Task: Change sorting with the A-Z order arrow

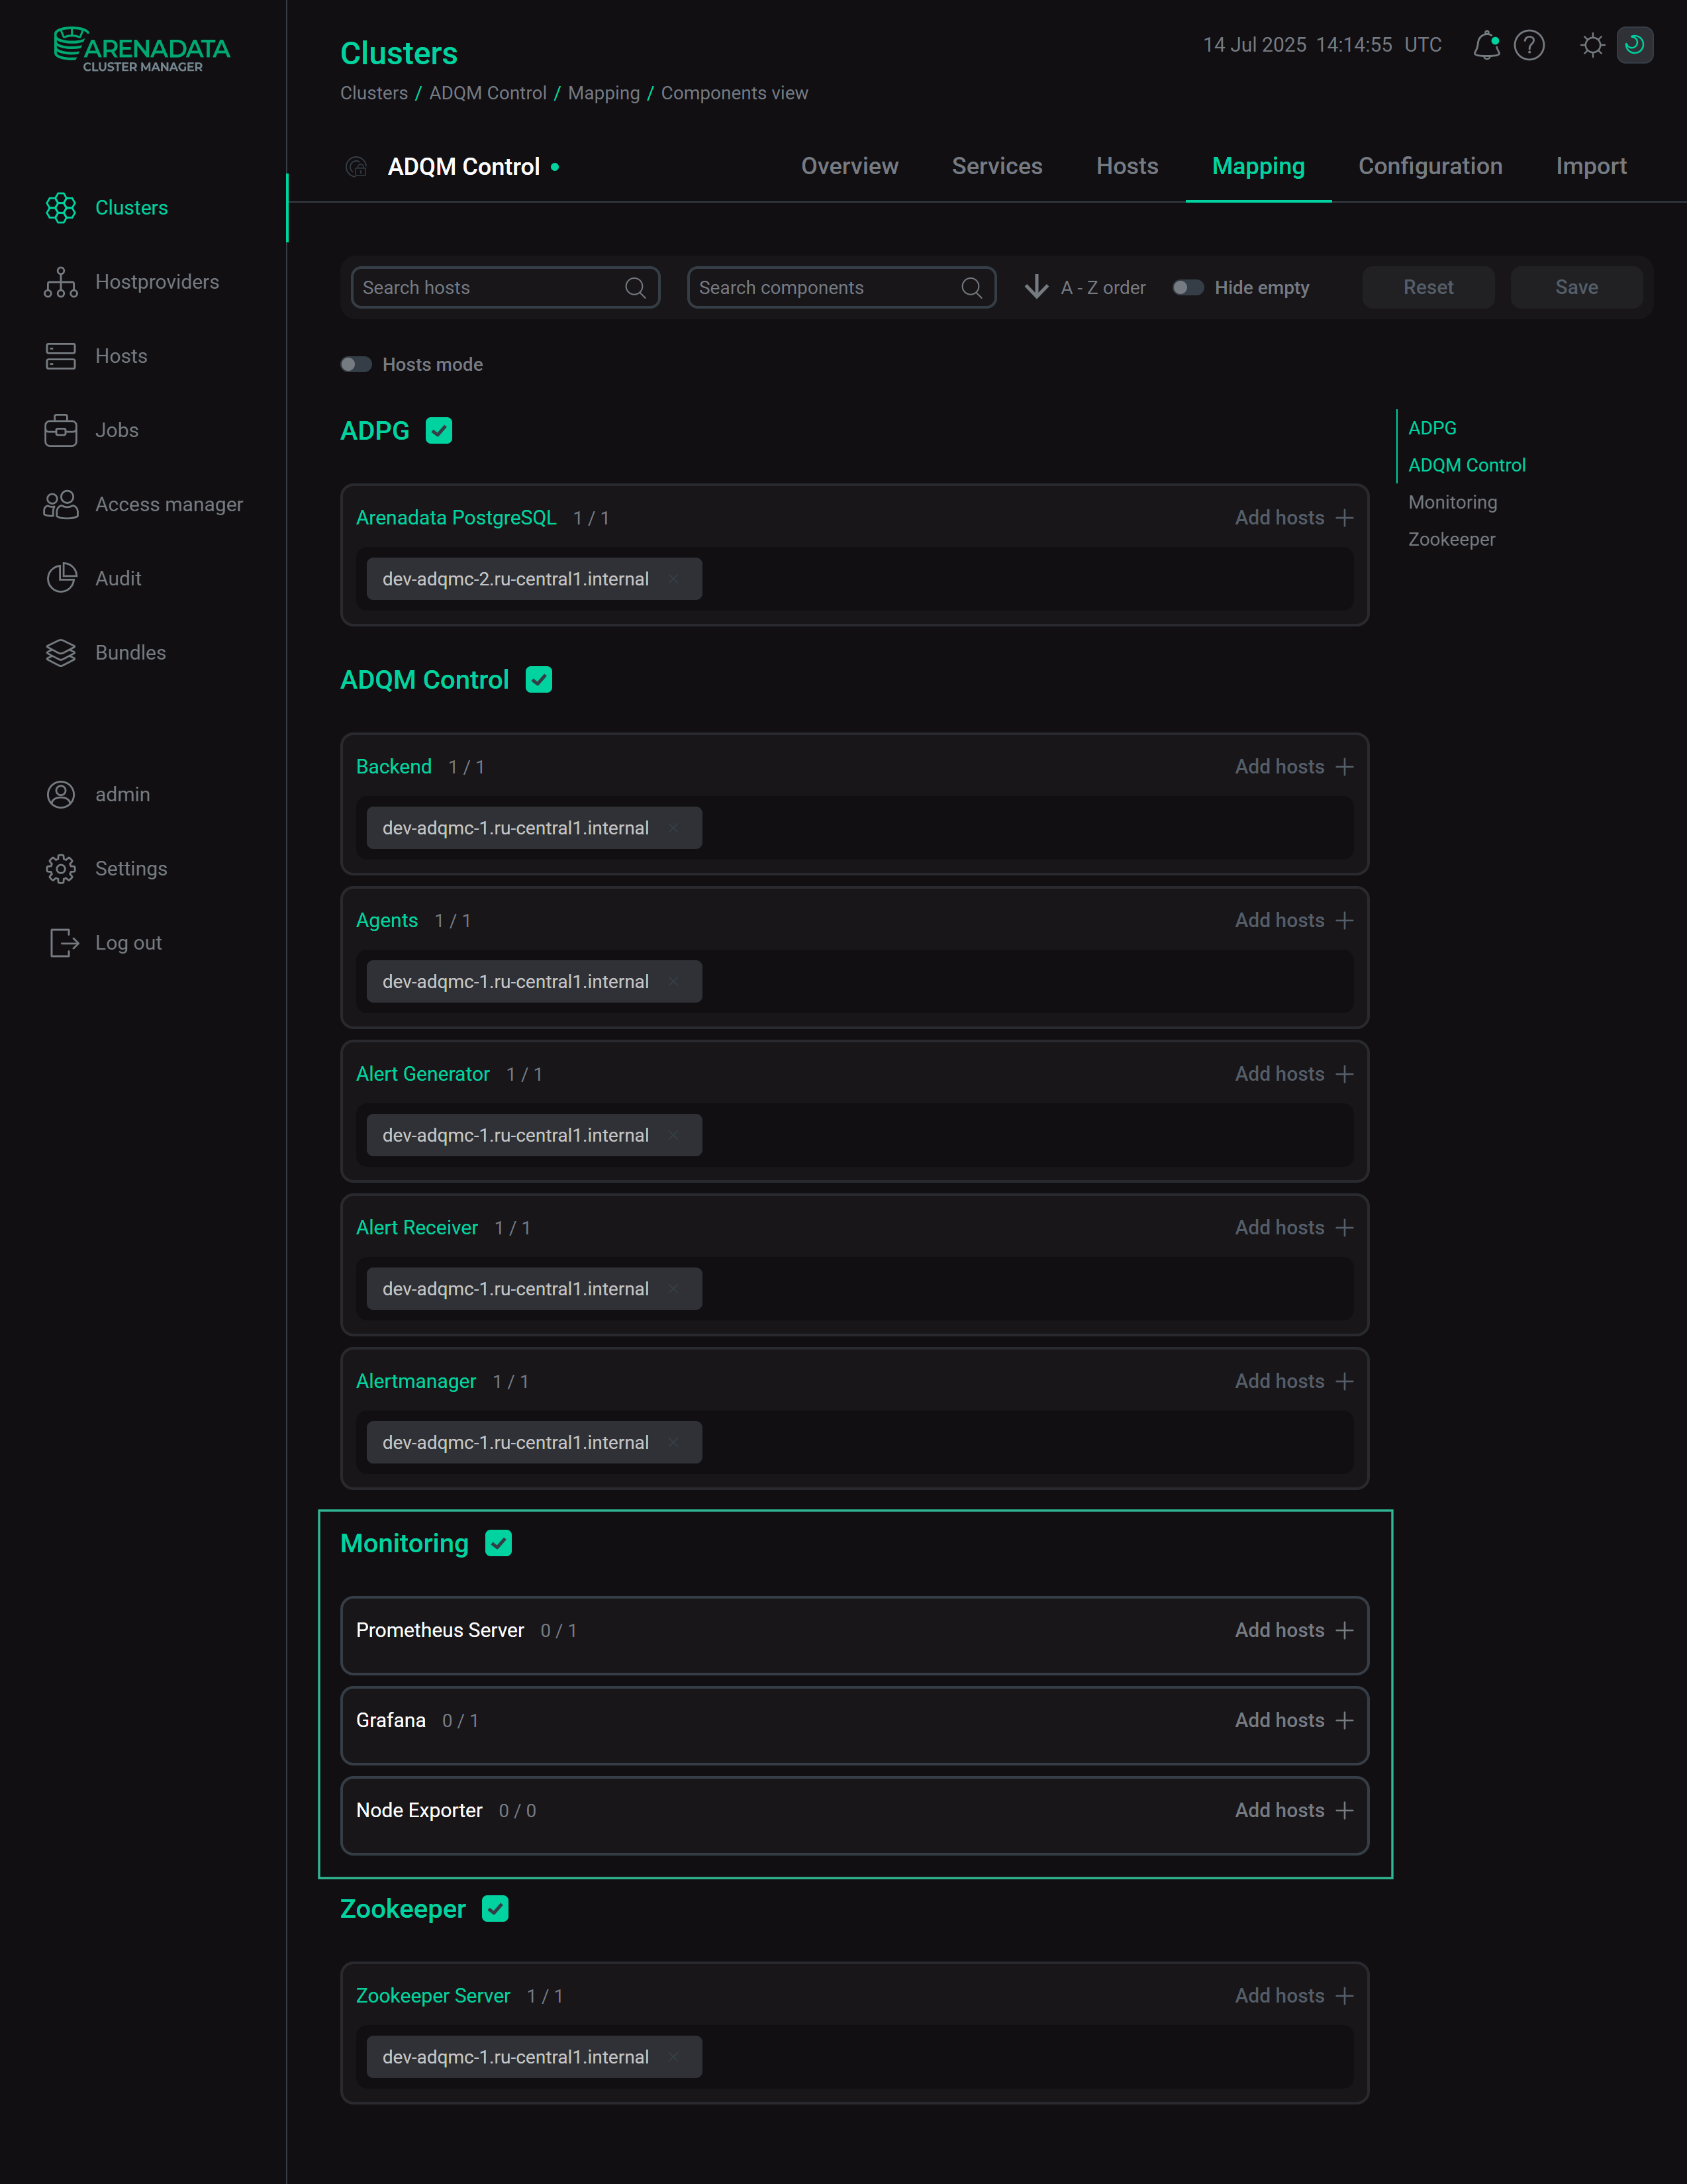Action: (x=1035, y=287)
